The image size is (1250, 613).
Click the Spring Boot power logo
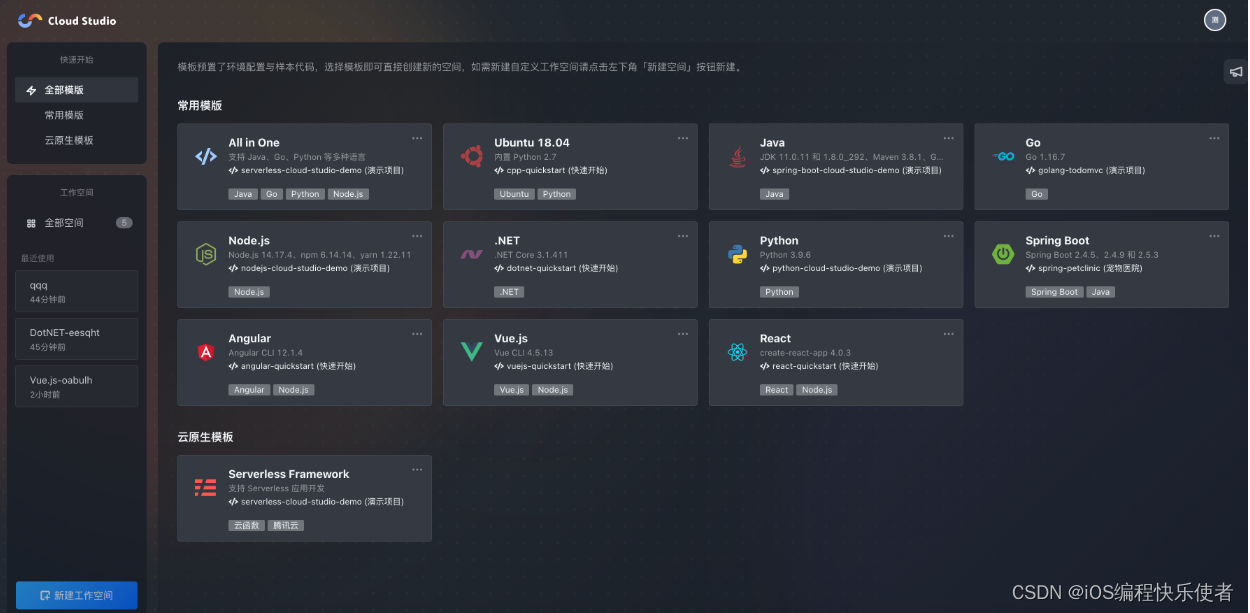point(1003,254)
